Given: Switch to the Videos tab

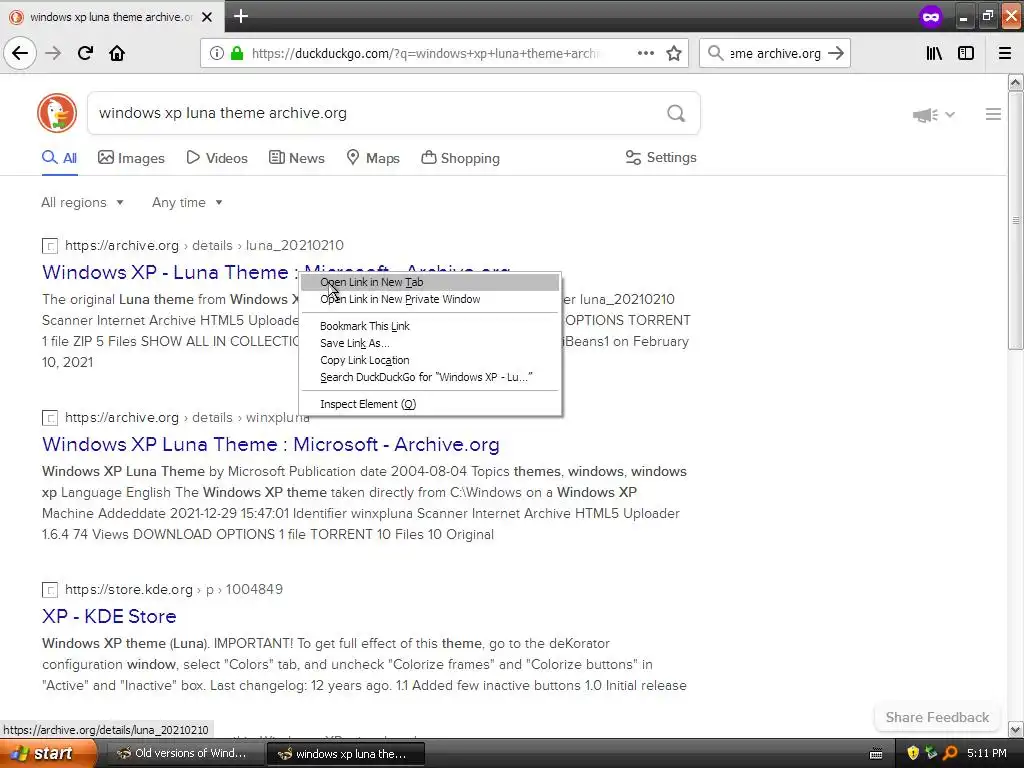Looking at the screenshot, I should point(217,158).
